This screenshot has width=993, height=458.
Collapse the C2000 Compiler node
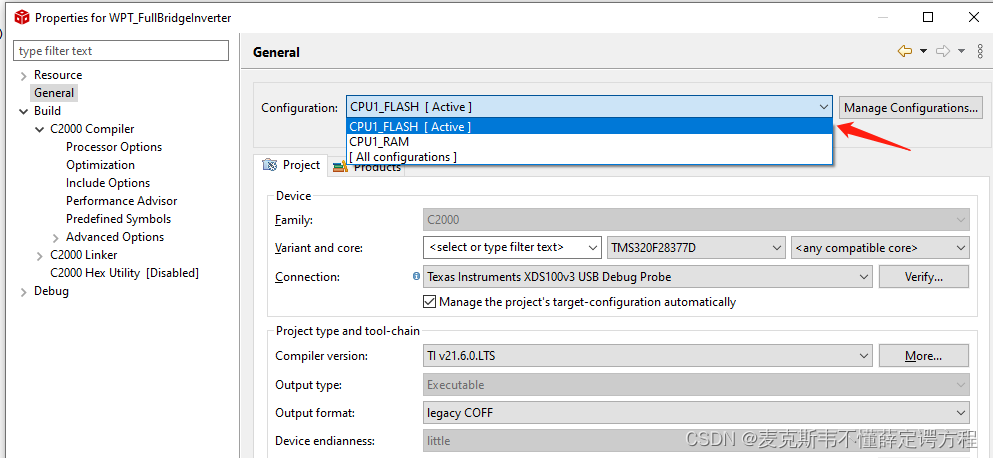(x=40, y=130)
